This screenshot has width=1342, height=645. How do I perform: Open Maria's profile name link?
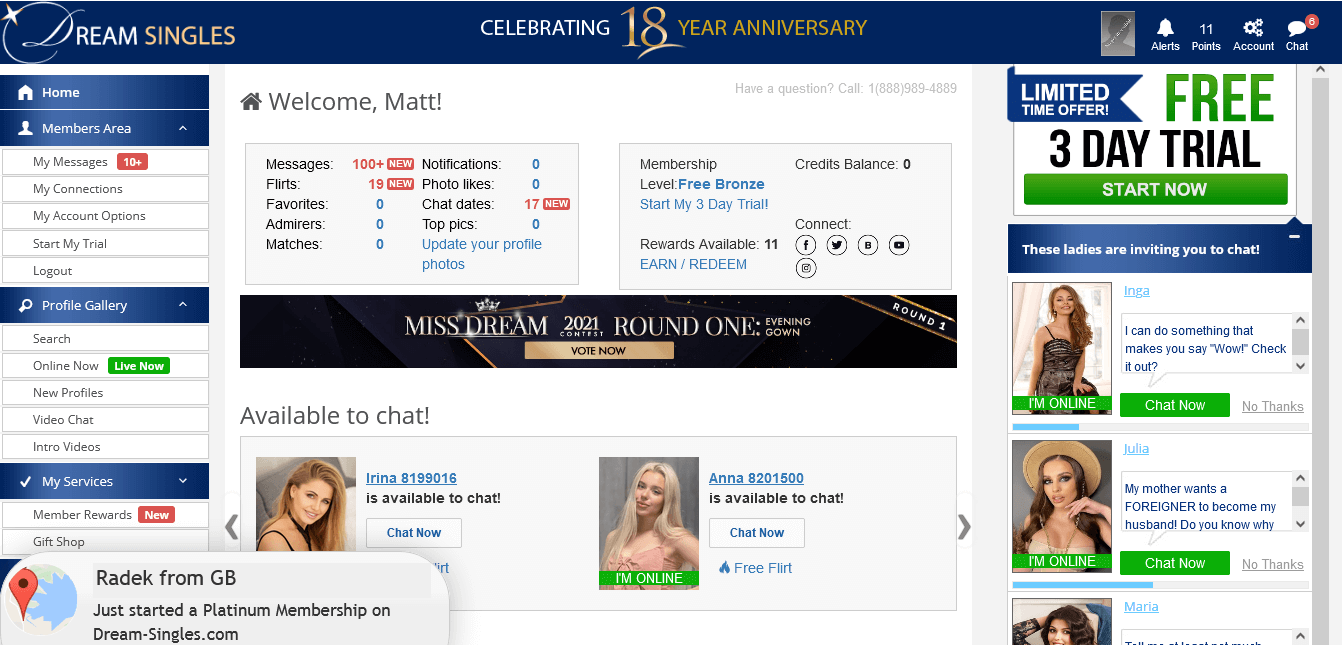[1141, 607]
